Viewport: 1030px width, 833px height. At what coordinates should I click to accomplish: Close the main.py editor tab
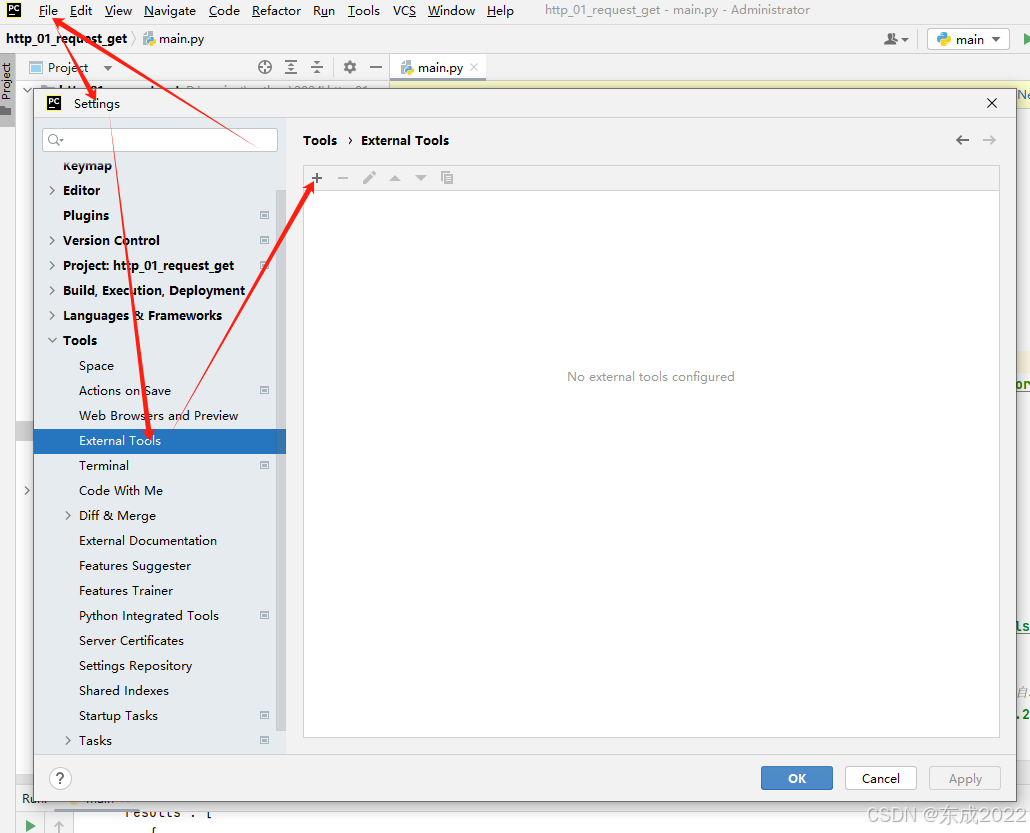point(474,67)
